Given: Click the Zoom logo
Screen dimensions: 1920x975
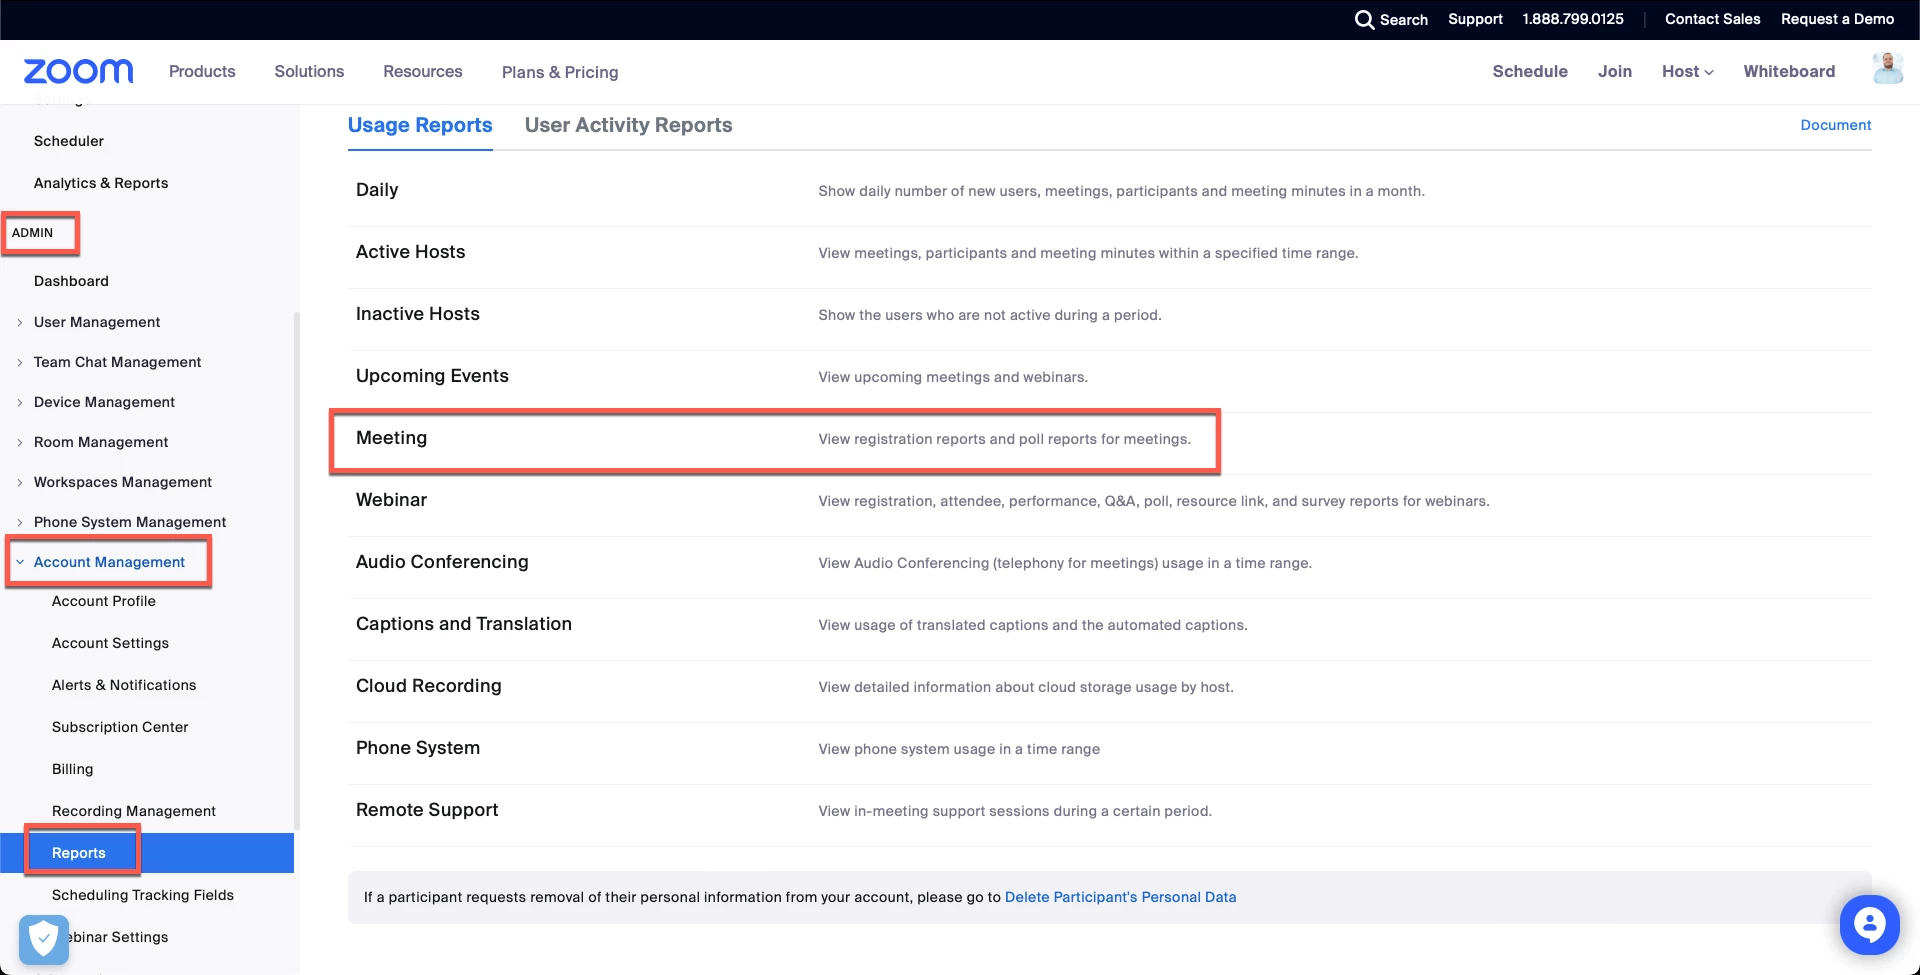Looking at the screenshot, I should click(78, 71).
